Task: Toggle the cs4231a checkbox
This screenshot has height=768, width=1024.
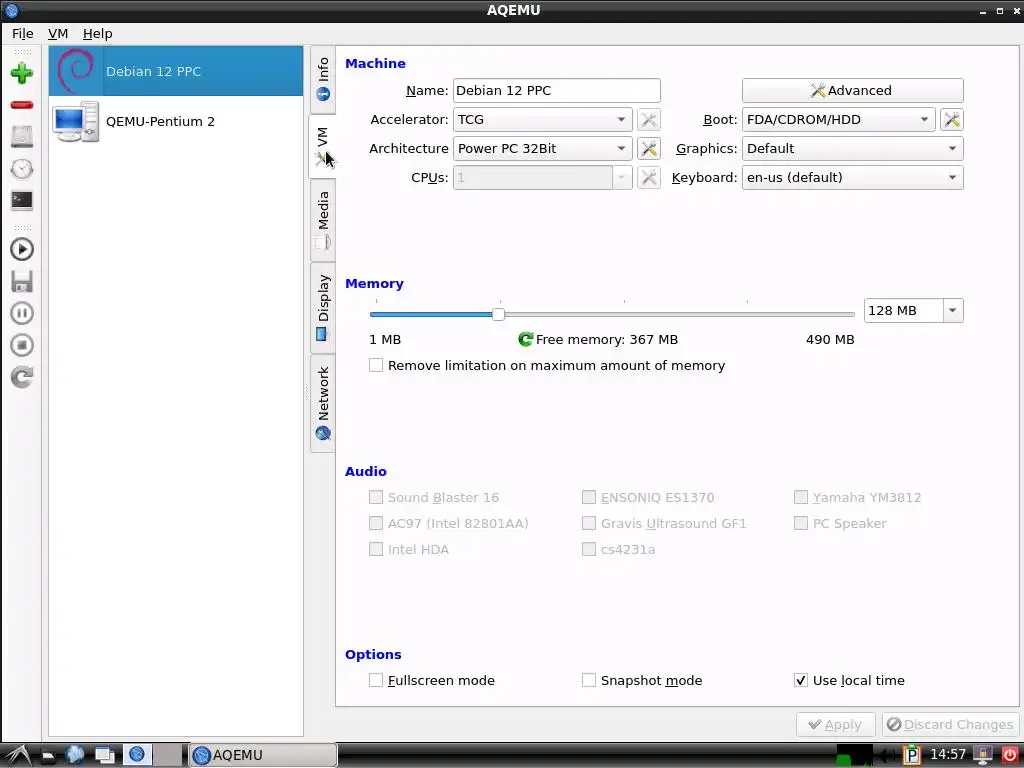Action: point(588,549)
